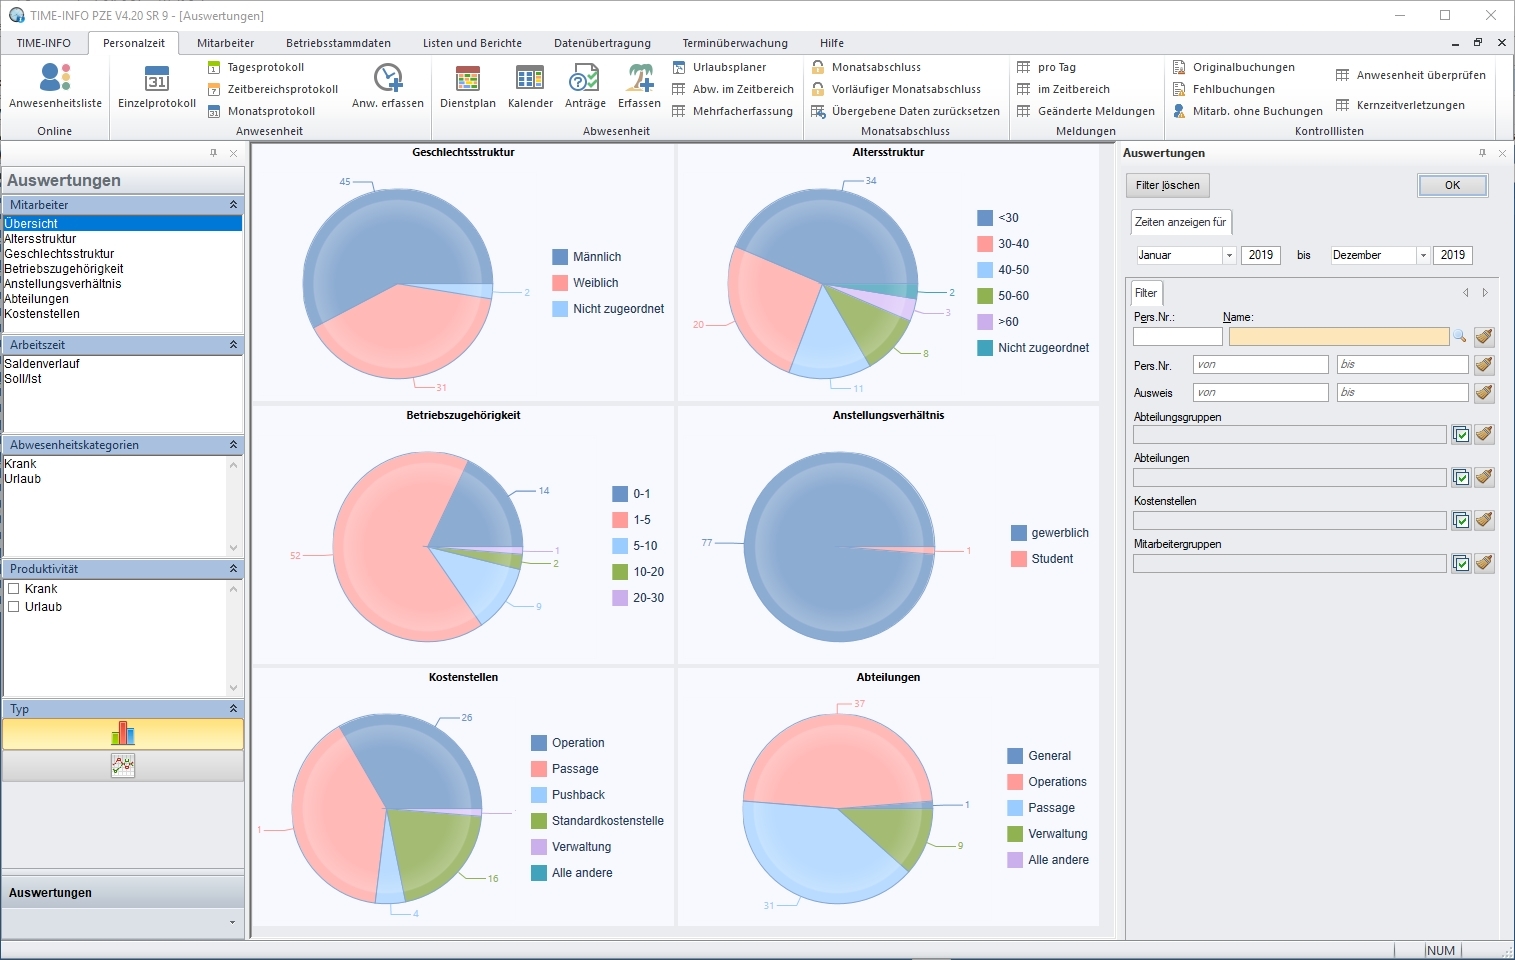Click the Erfassen palm tree icon
This screenshot has width=1515, height=960.
pos(640,77)
